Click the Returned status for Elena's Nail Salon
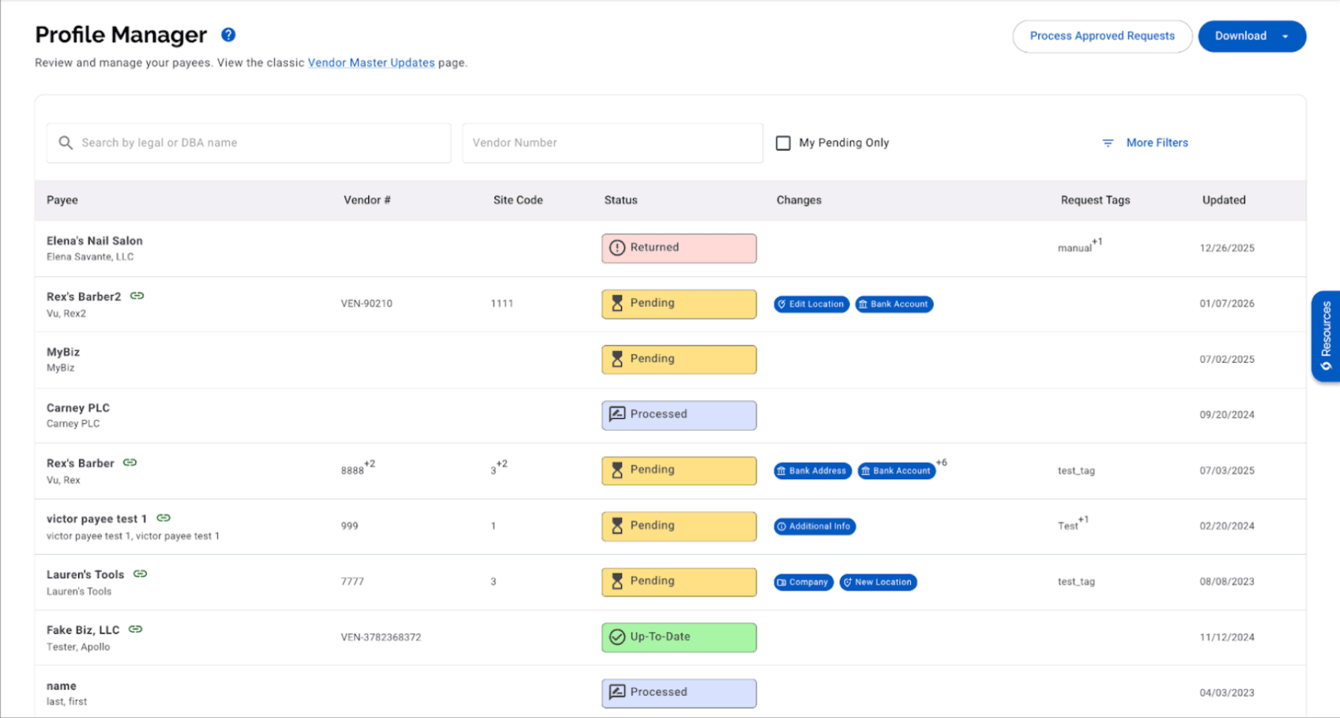The width and height of the screenshot is (1340, 718). tap(679, 248)
